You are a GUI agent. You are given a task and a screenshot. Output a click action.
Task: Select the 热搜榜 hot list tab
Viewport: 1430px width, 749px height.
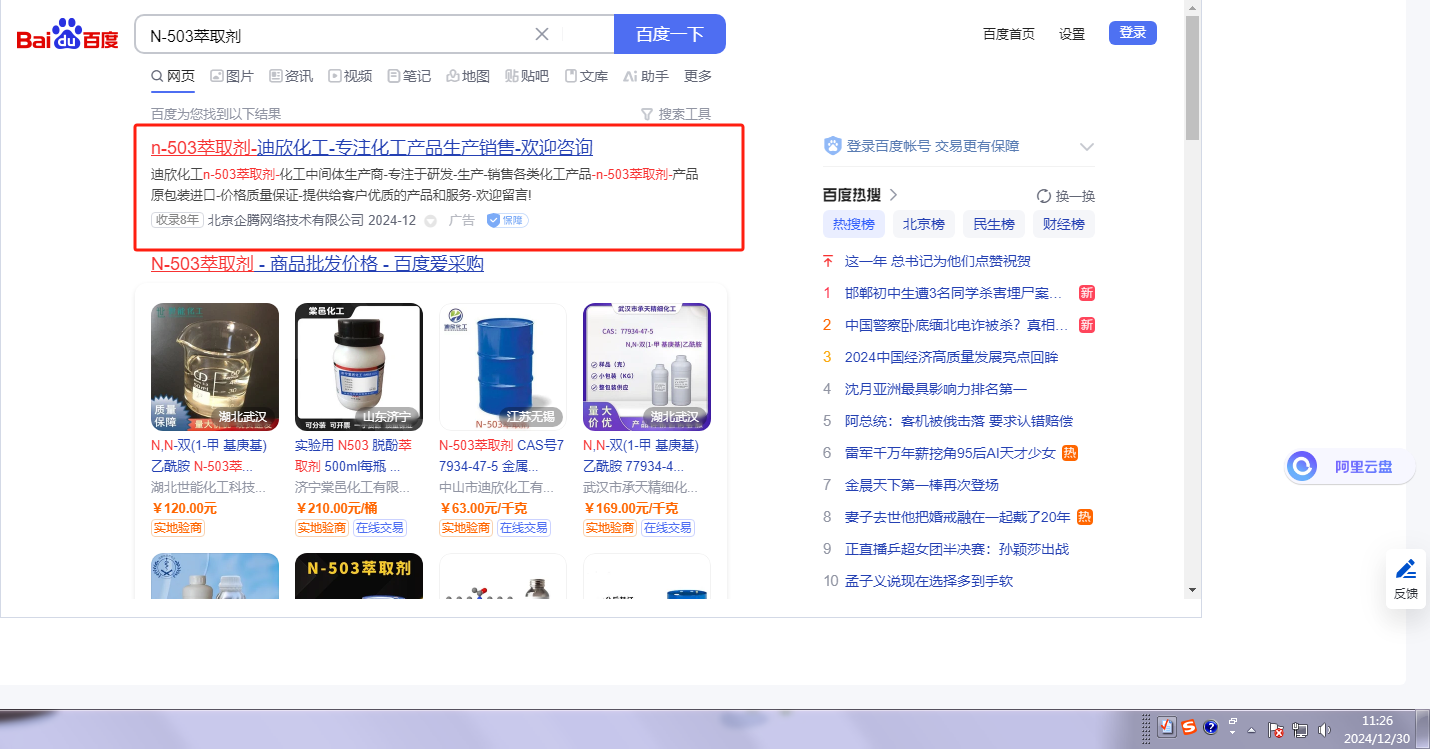pos(854,224)
